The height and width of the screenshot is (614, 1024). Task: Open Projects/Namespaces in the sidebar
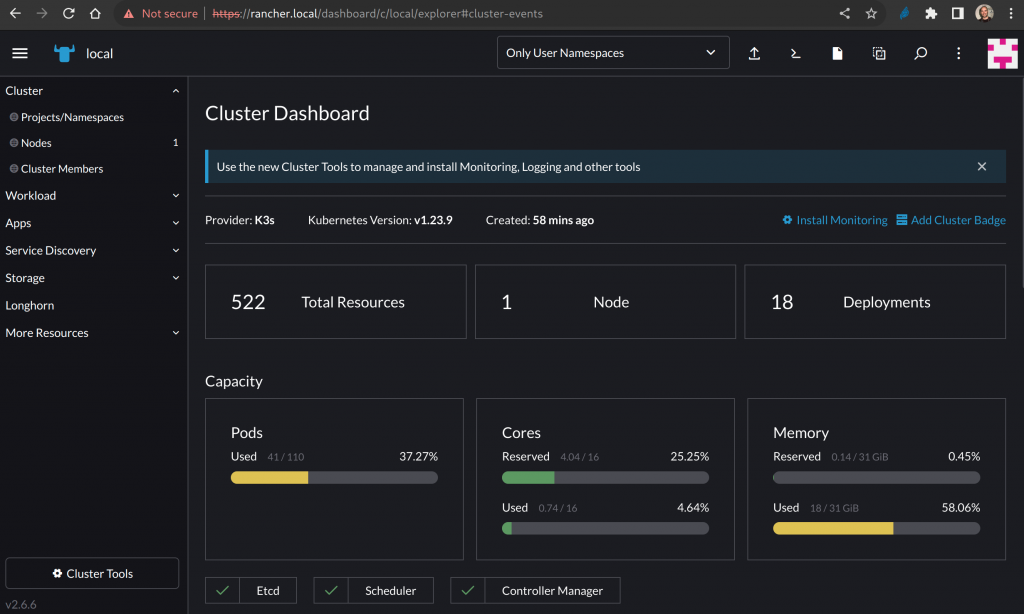(72, 117)
